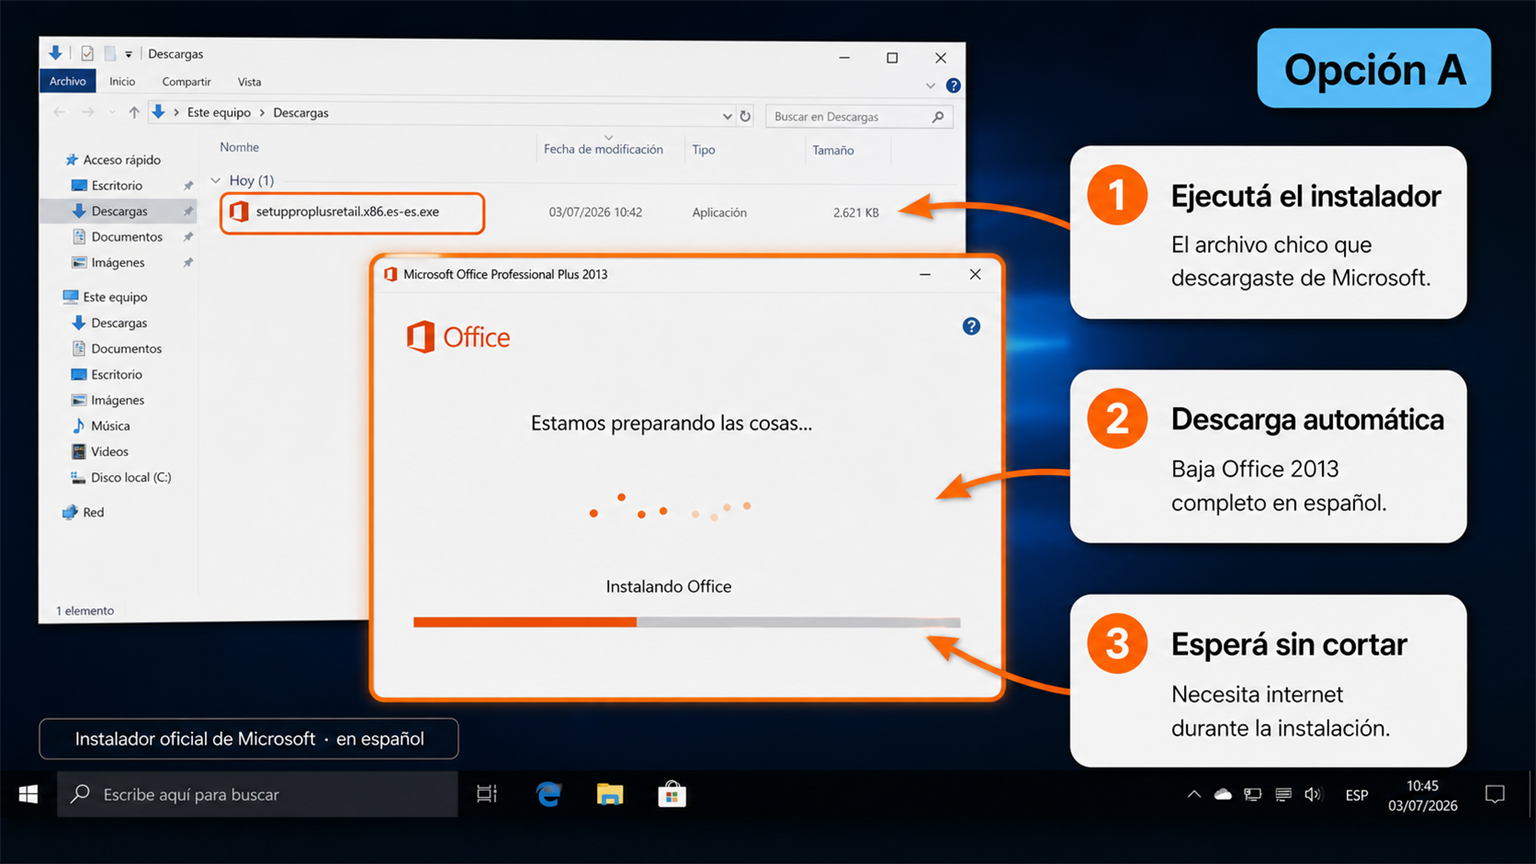Open Escritorio under Este equipo
This screenshot has width=1536, height=864.
[x=117, y=375]
